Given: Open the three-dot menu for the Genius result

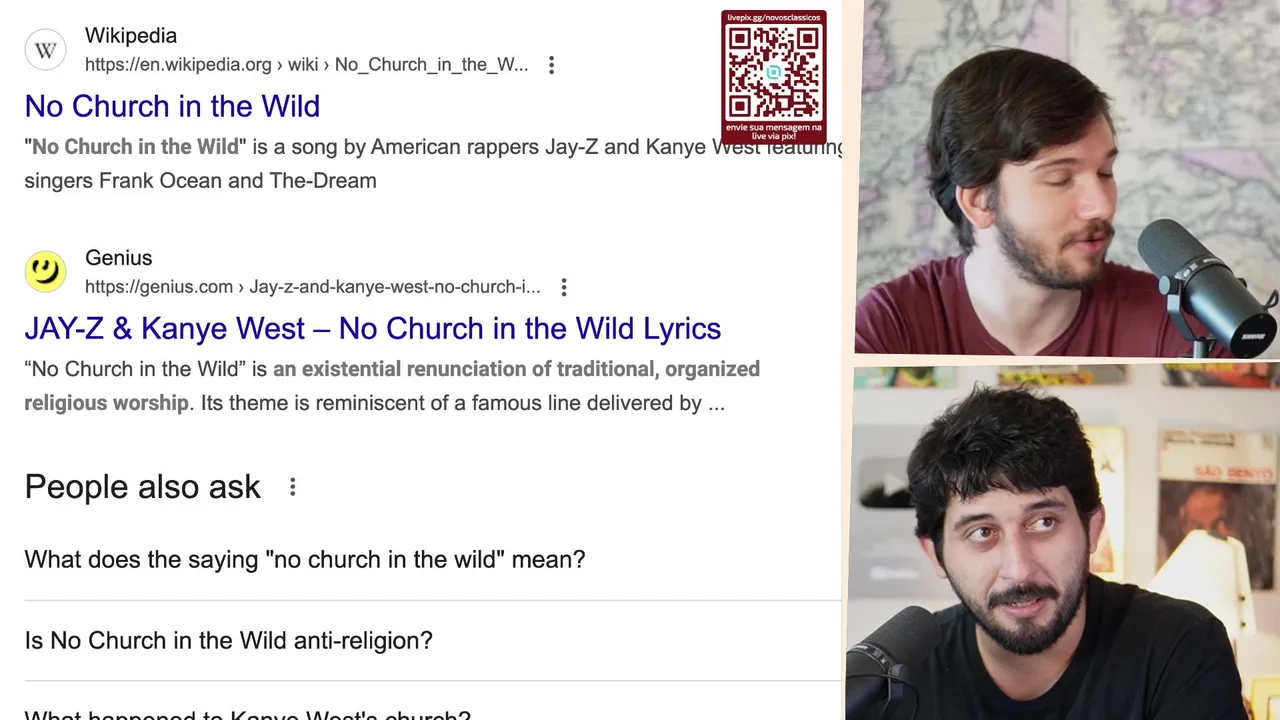Looking at the screenshot, I should coord(564,287).
